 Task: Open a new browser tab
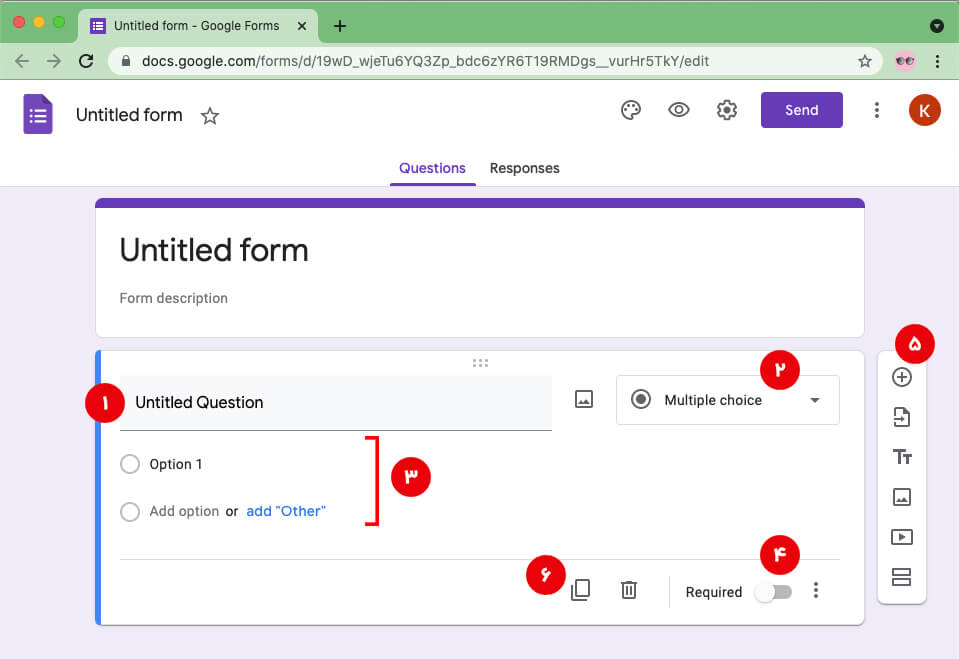click(x=340, y=26)
